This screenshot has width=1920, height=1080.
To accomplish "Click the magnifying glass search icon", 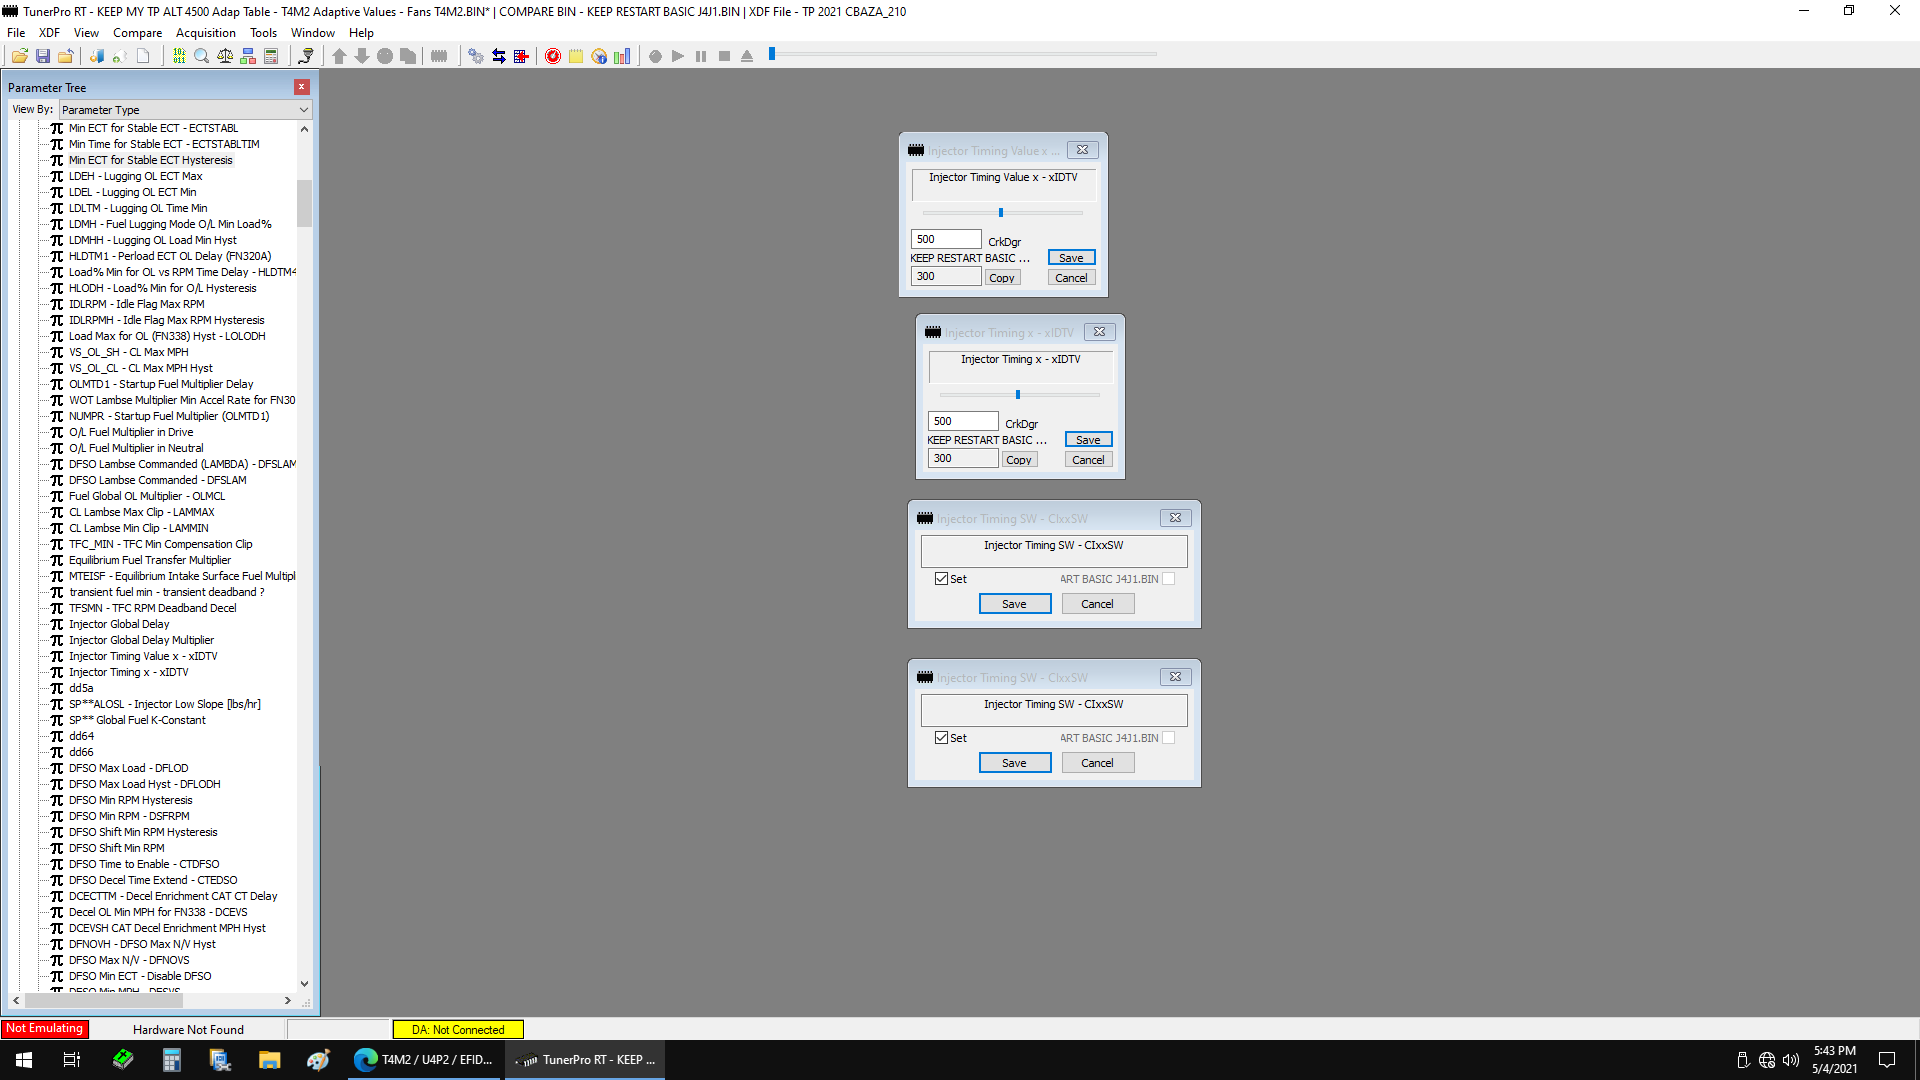I will (x=202, y=56).
